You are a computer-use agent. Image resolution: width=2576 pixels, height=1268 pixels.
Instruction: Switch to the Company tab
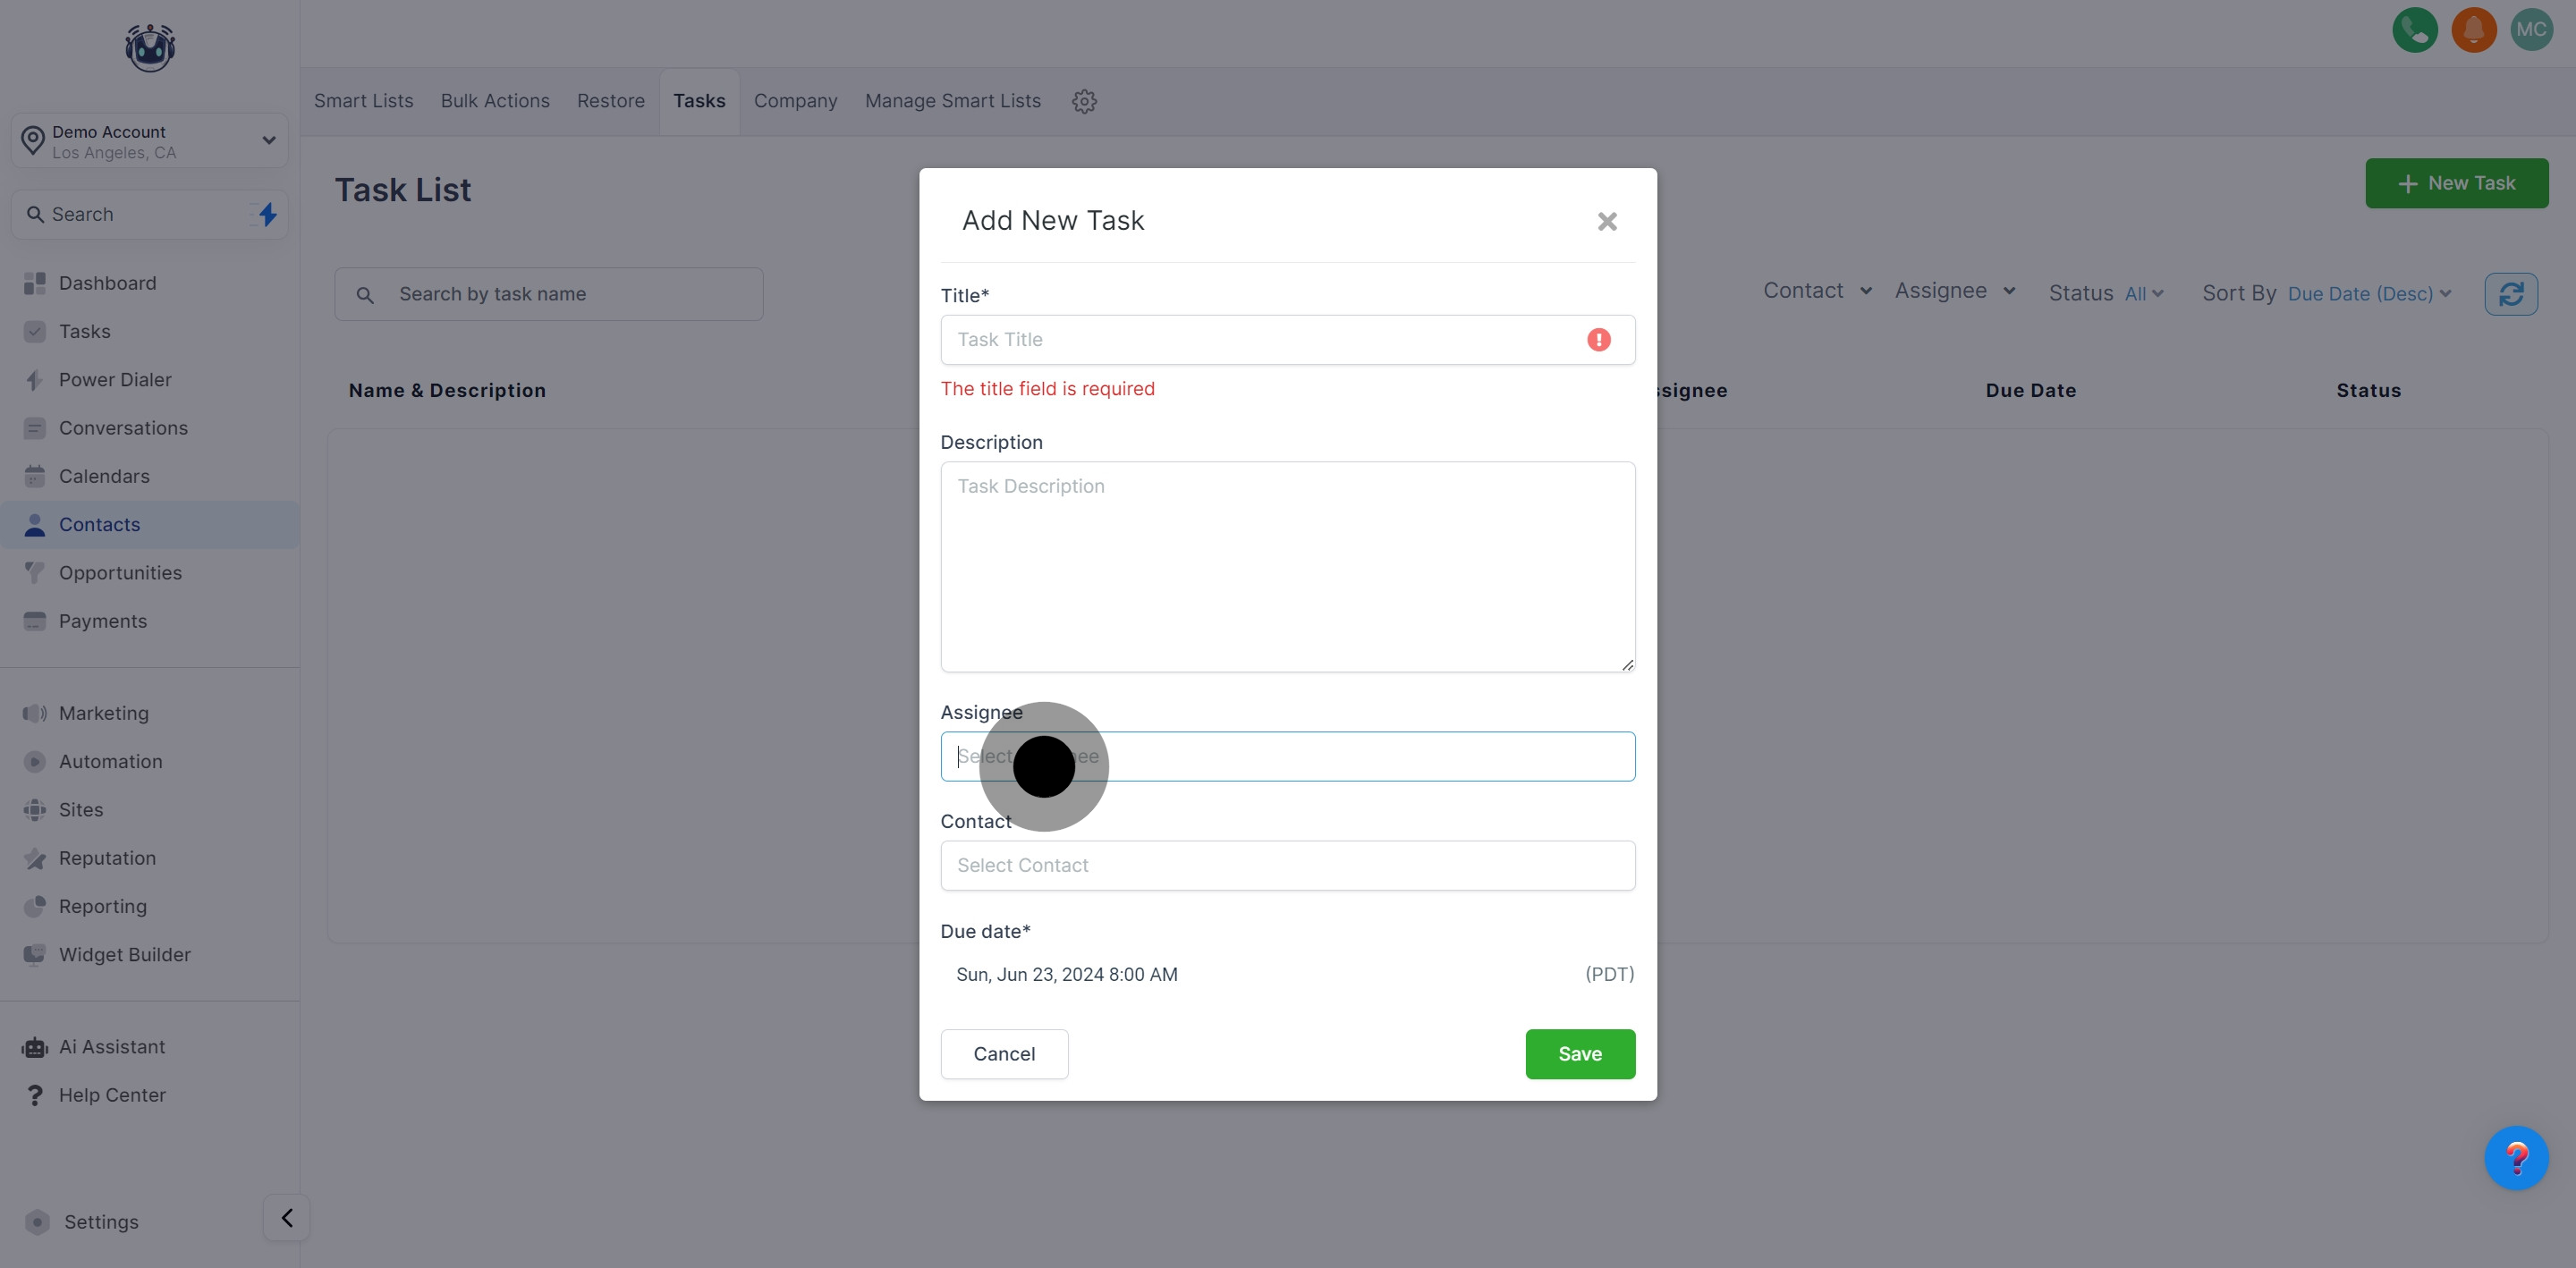(795, 101)
